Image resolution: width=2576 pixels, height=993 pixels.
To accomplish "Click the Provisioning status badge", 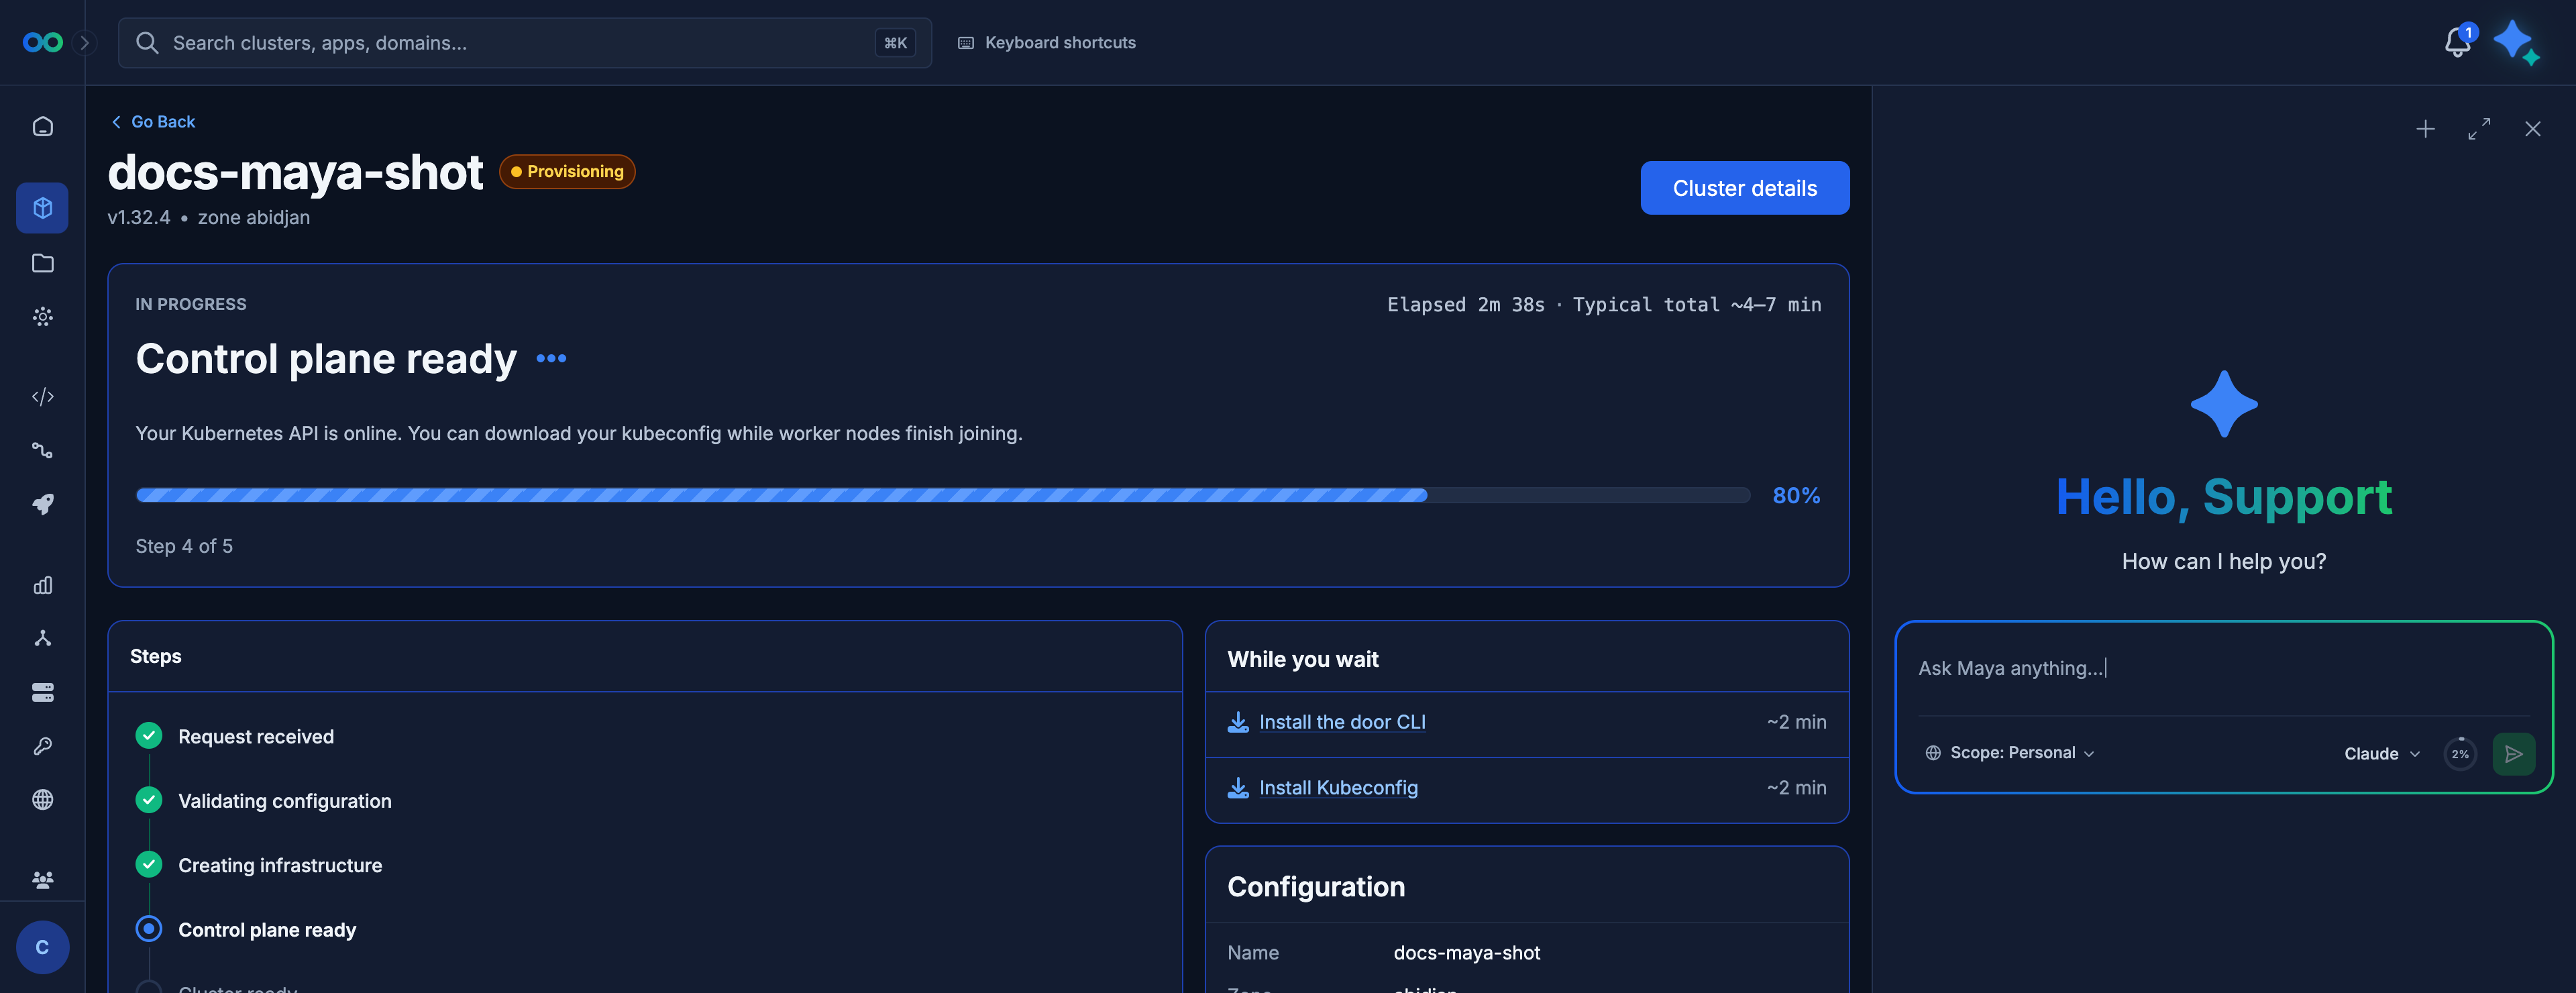I will point(567,172).
